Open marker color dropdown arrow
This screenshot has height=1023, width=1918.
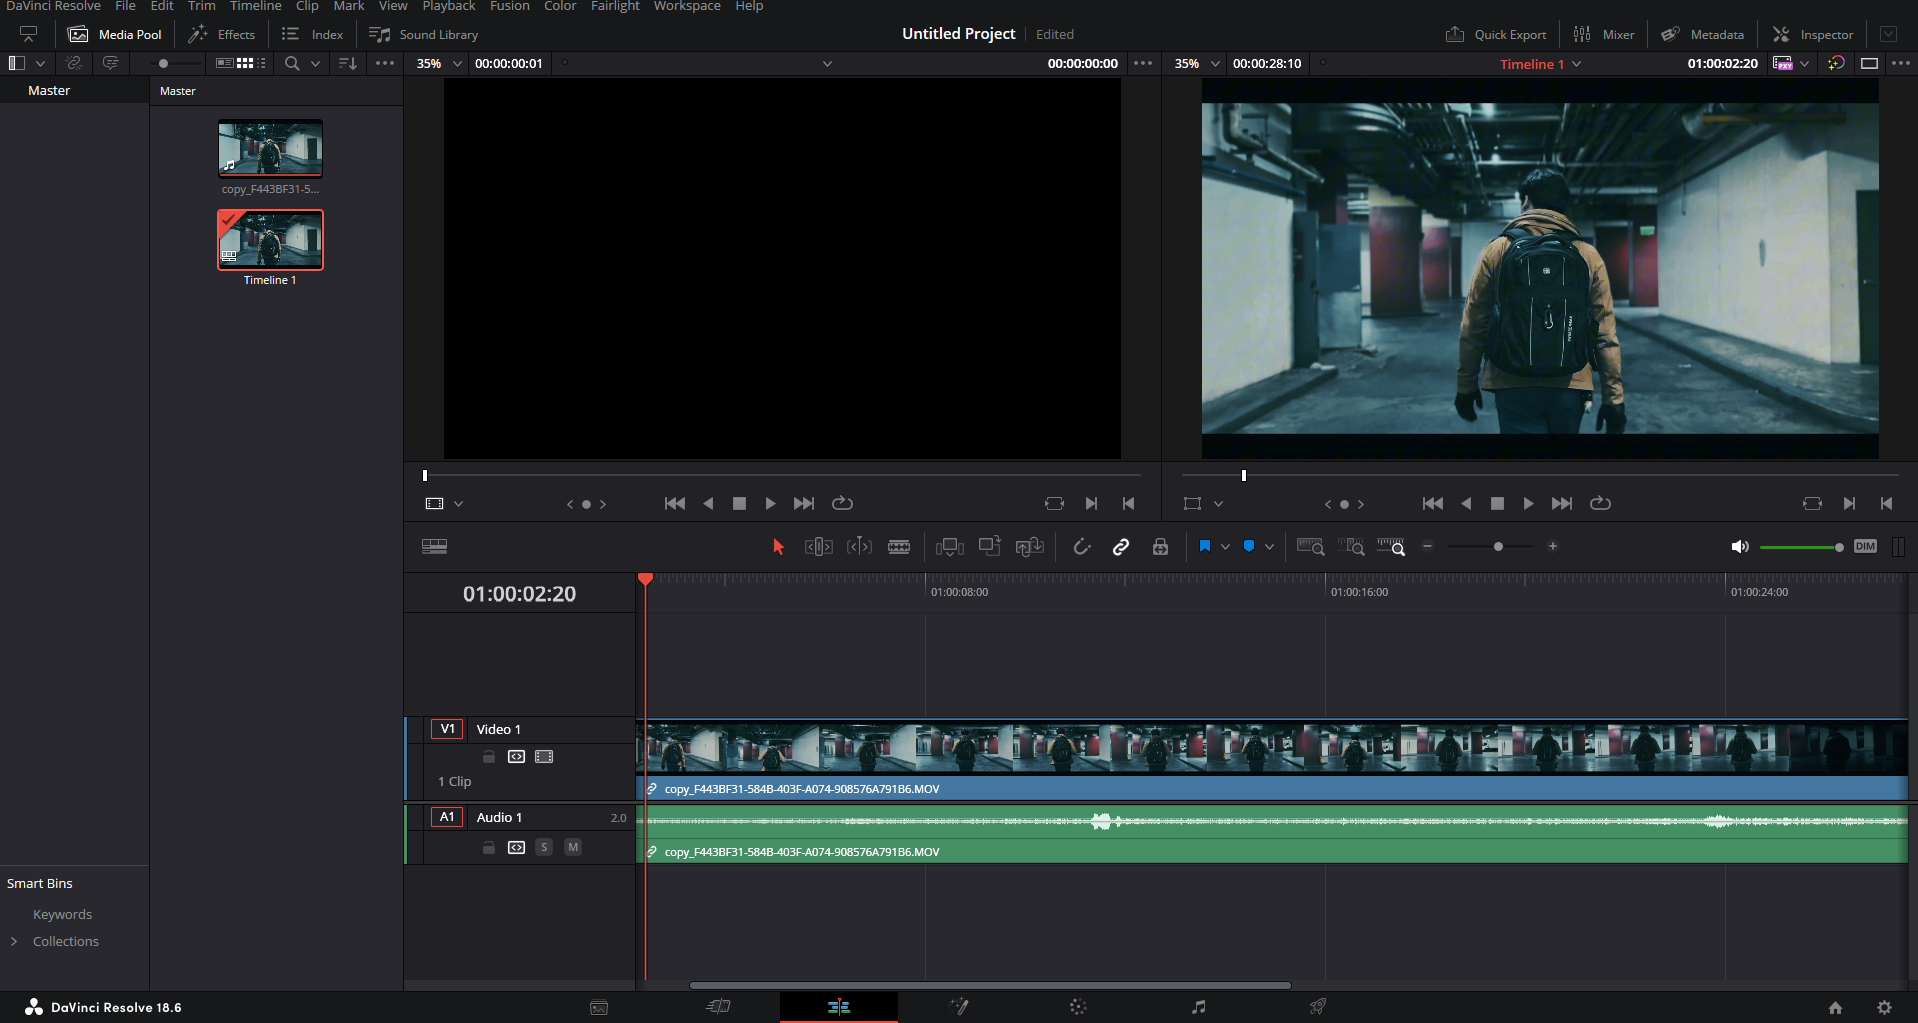(1269, 547)
